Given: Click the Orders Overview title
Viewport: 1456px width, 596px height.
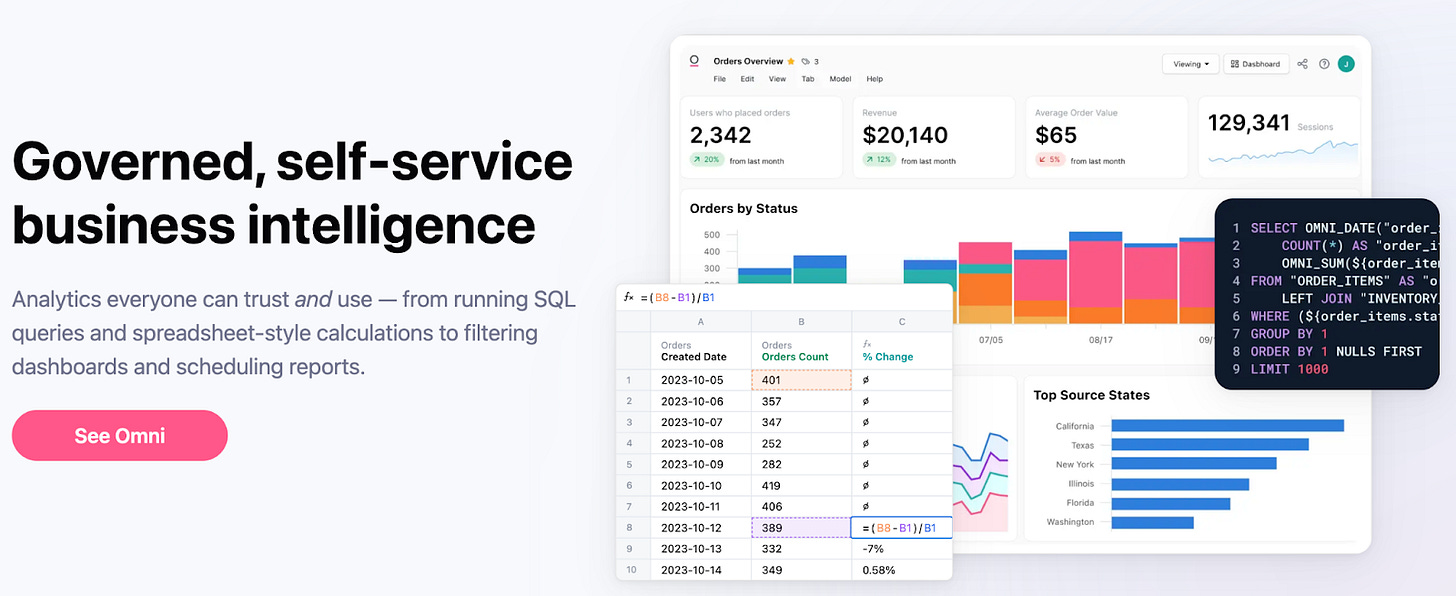Looking at the screenshot, I should (x=748, y=62).
